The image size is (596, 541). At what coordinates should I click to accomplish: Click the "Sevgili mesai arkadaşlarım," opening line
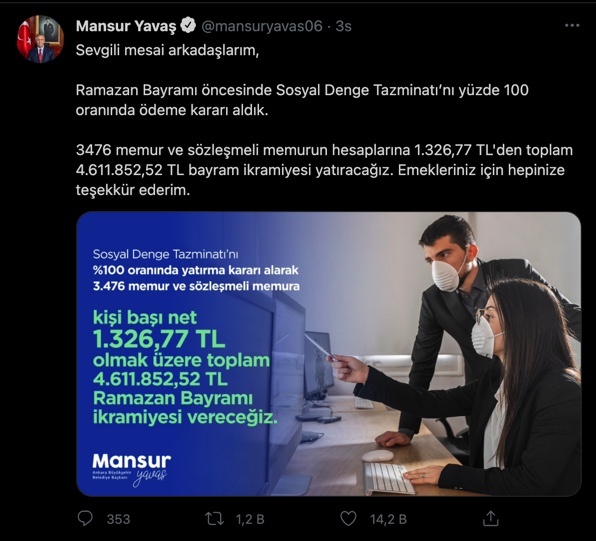[x=167, y=50]
